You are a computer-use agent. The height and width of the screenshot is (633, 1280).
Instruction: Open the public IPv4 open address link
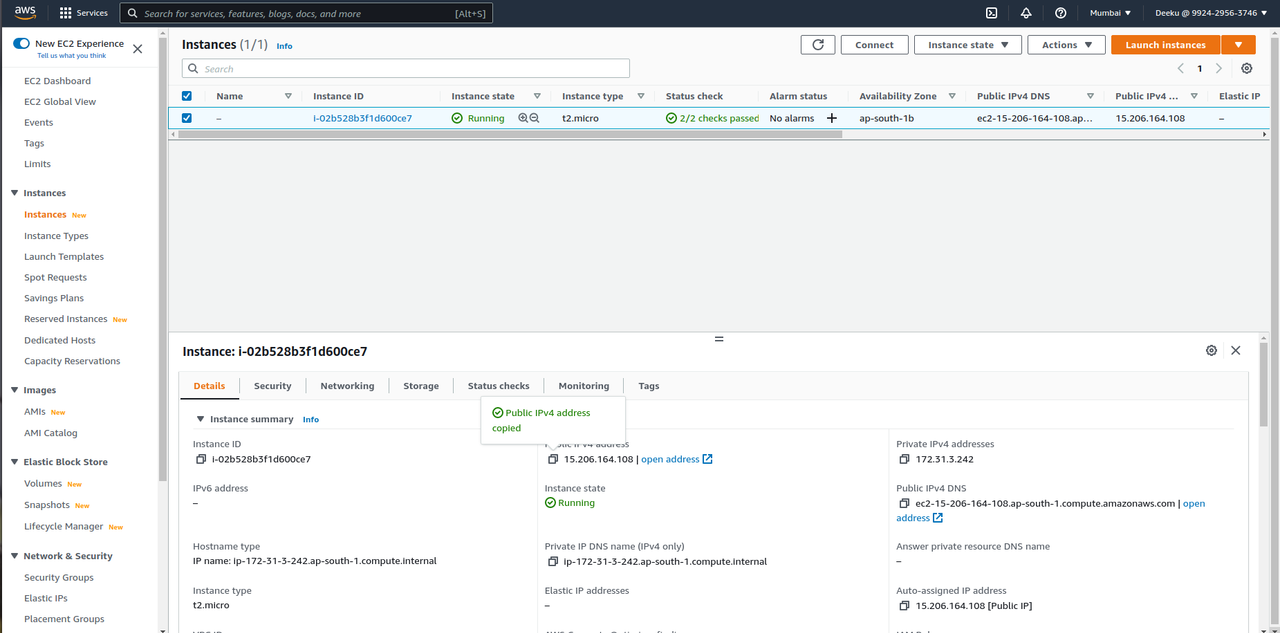pos(677,460)
